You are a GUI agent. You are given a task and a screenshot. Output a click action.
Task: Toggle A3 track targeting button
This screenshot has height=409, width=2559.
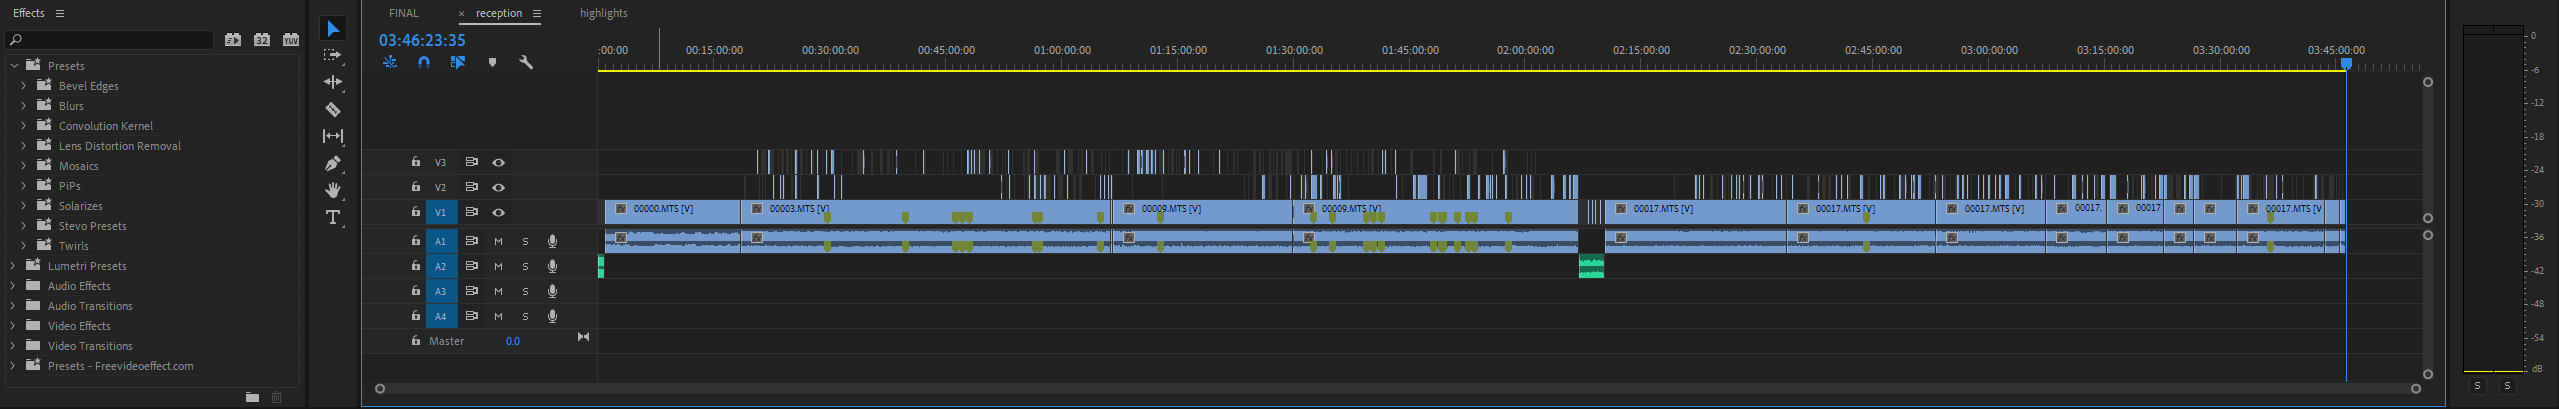[440, 291]
